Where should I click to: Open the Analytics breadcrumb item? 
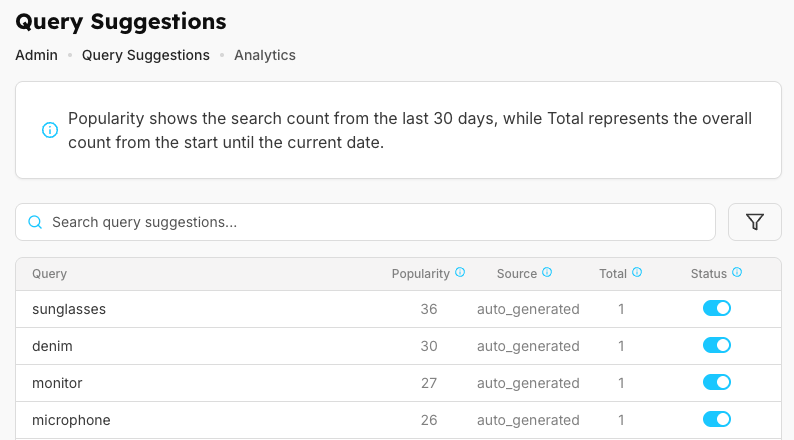point(265,55)
